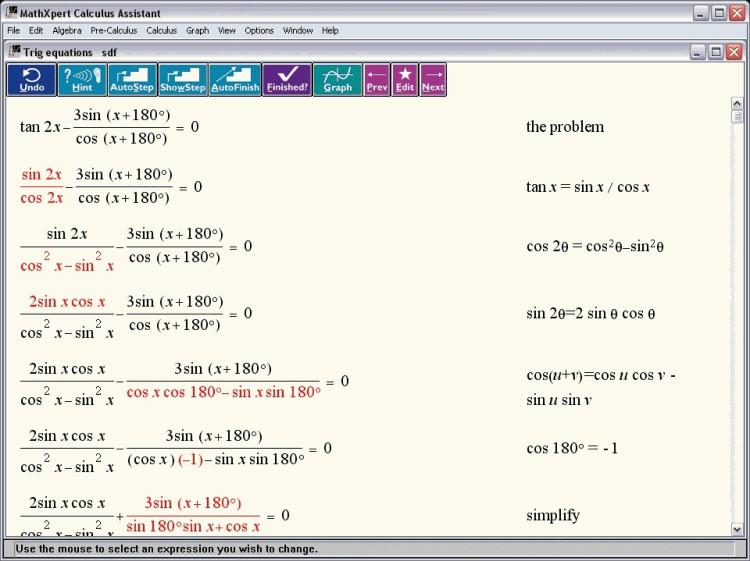Open the Algebra menu
The image size is (750, 561).
(x=67, y=31)
